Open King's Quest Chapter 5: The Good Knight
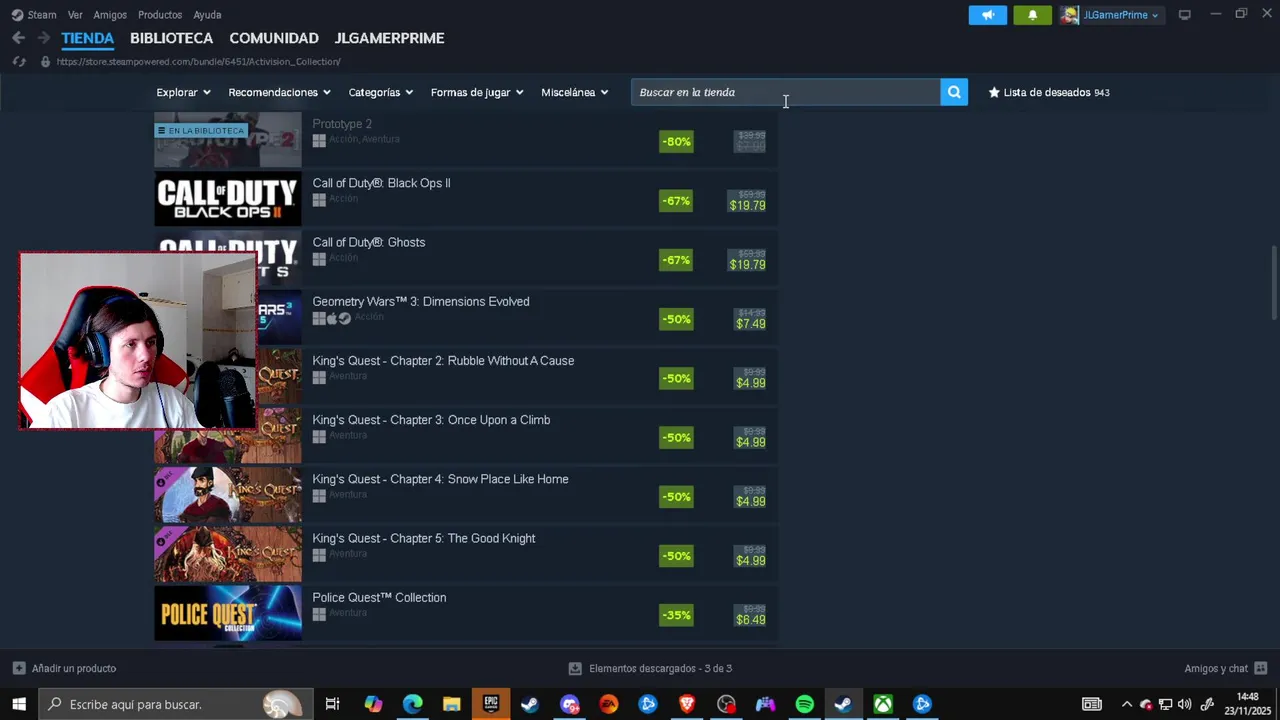The image size is (1280, 720). [x=423, y=538]
